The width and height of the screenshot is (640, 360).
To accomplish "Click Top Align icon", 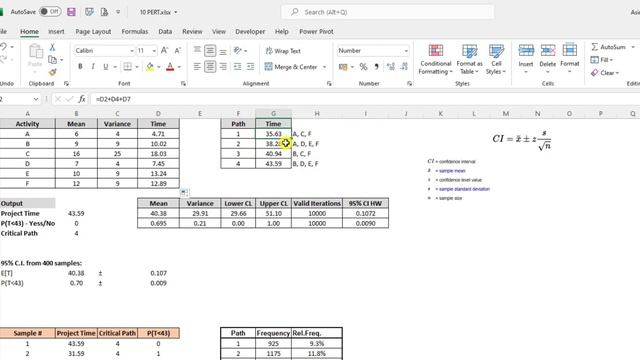I will (x=197, y=50).
